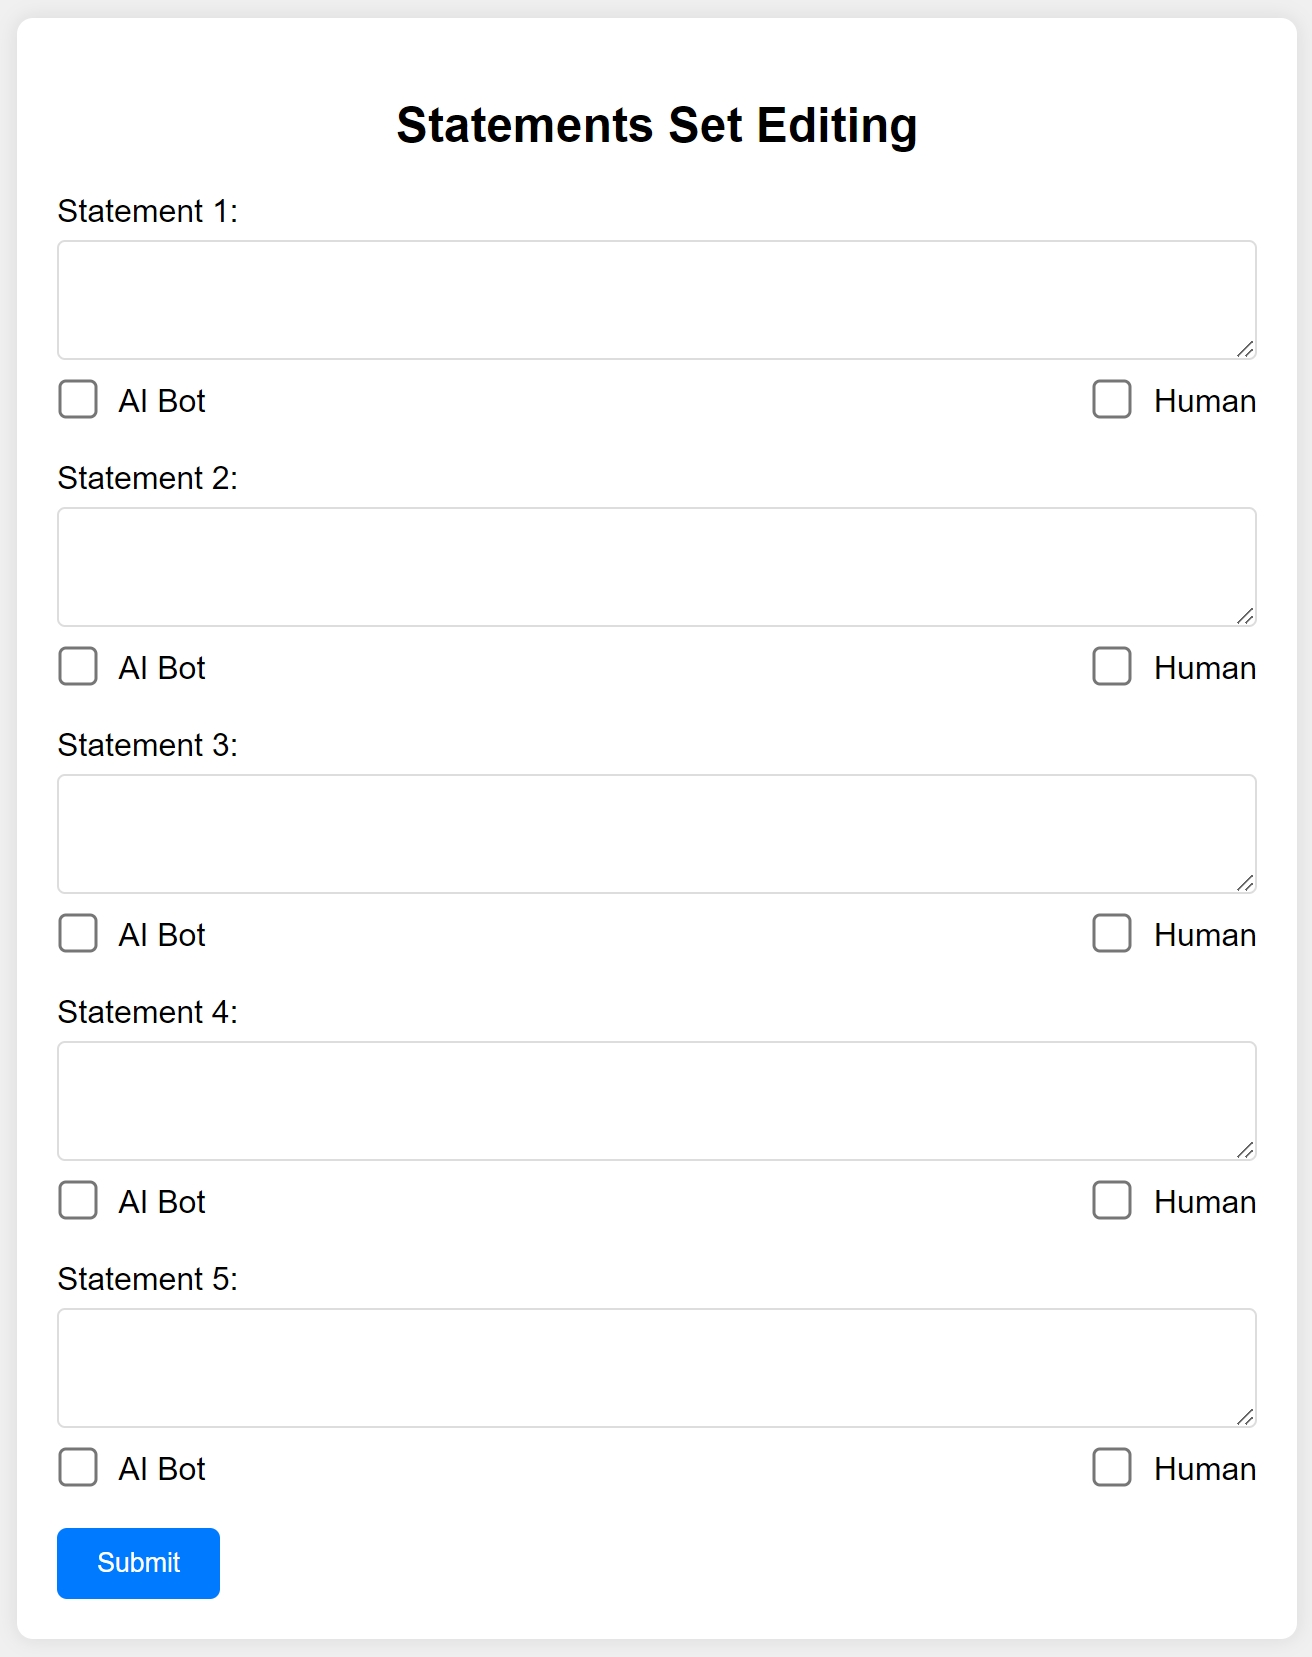Click inside the Statement 1 text area
The width and height of the screenshot is (1312, 1657).
[656, 299]
